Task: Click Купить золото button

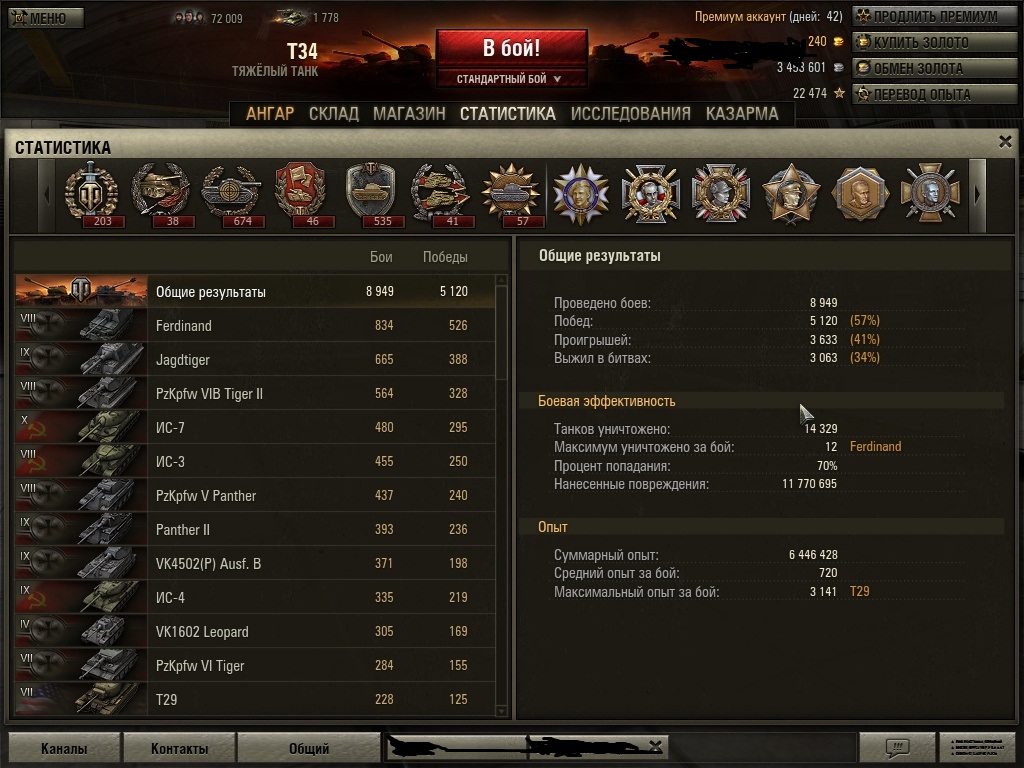Action: tap(934, 42)
